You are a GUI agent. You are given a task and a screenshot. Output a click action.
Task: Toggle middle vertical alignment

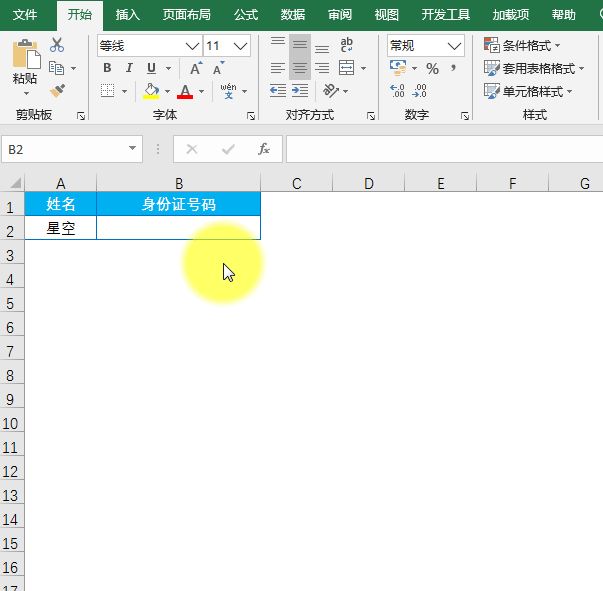coord(300,45)
